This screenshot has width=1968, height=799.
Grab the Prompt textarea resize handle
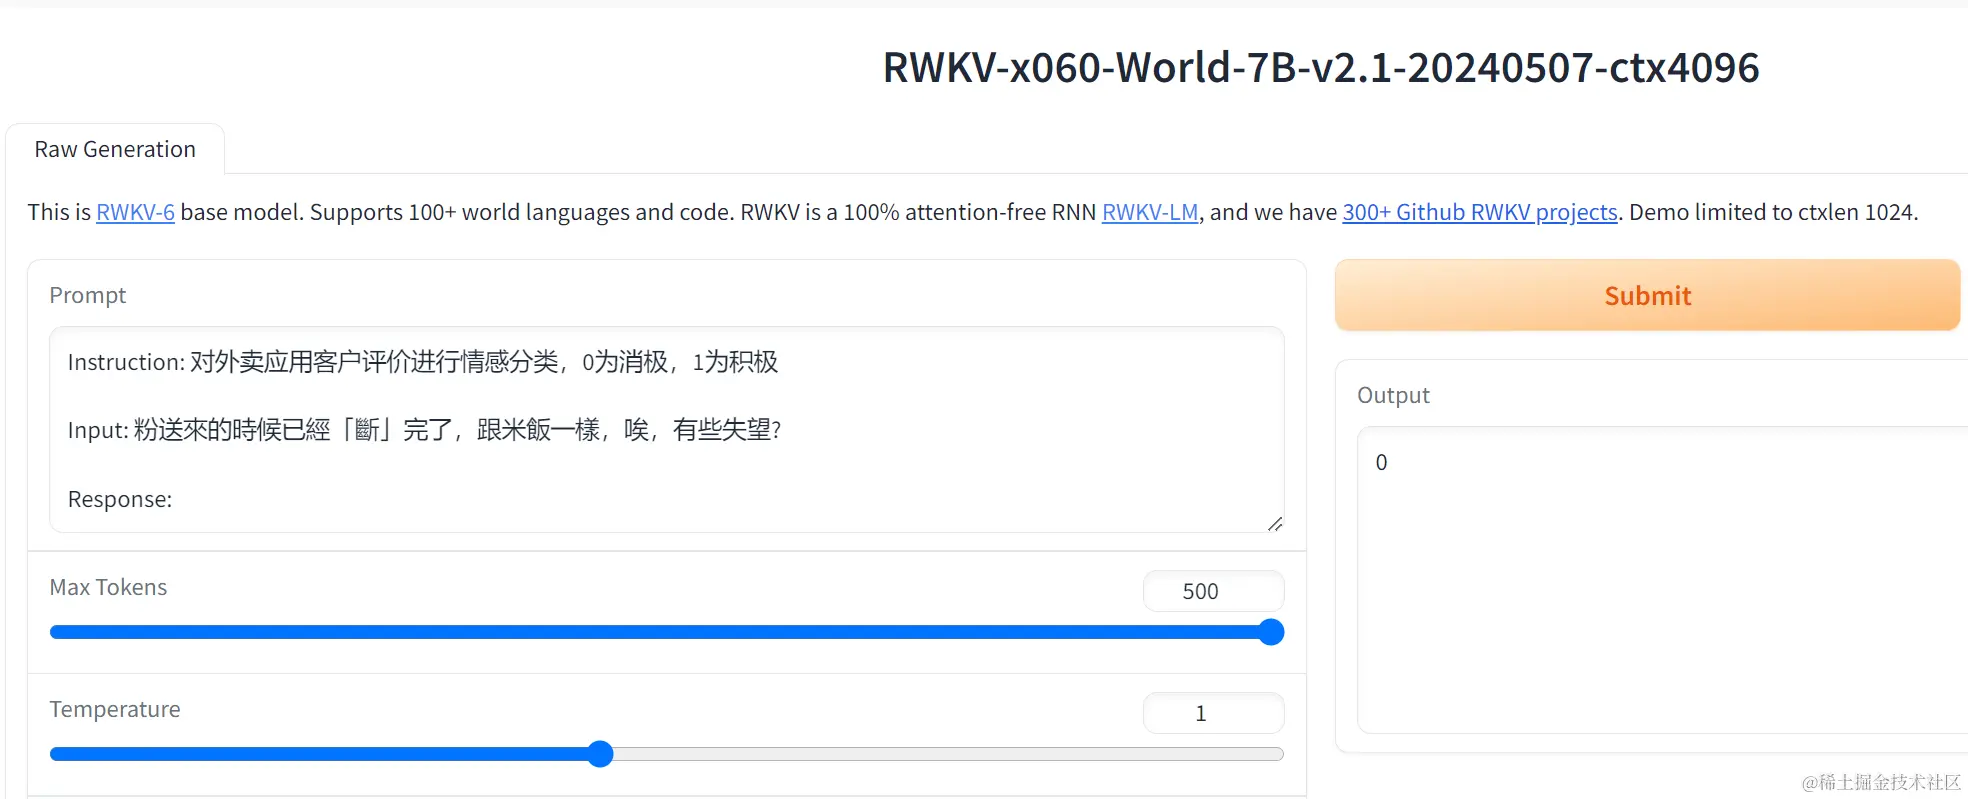1274,523
